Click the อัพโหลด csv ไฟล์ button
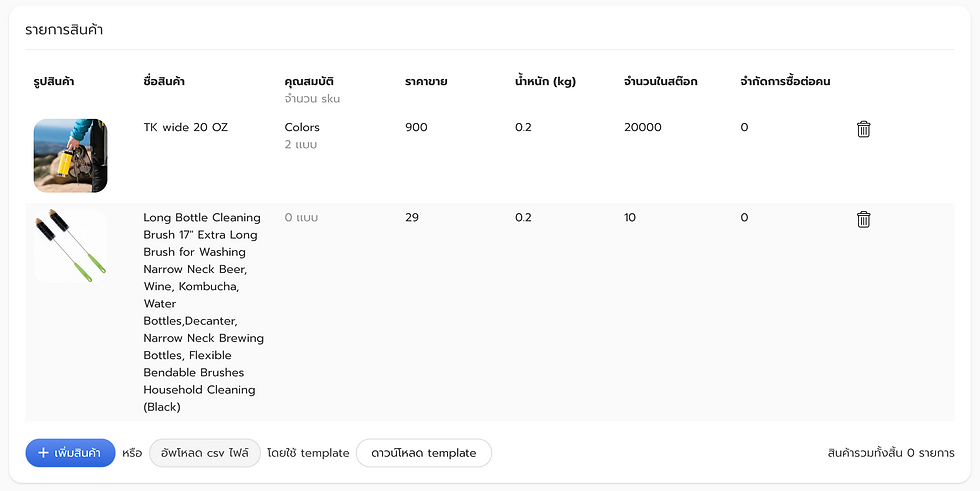 point(205,453)
